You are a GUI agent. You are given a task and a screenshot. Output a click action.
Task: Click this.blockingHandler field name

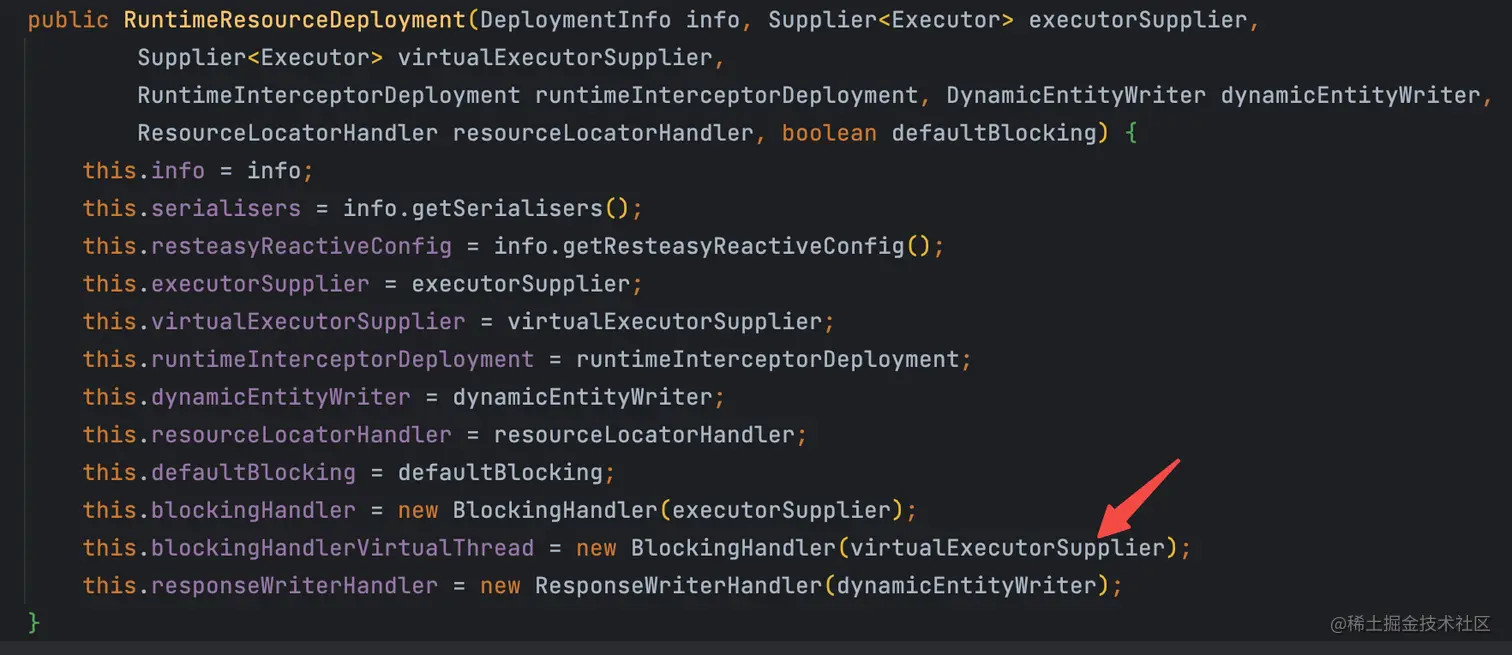(253, 510)
